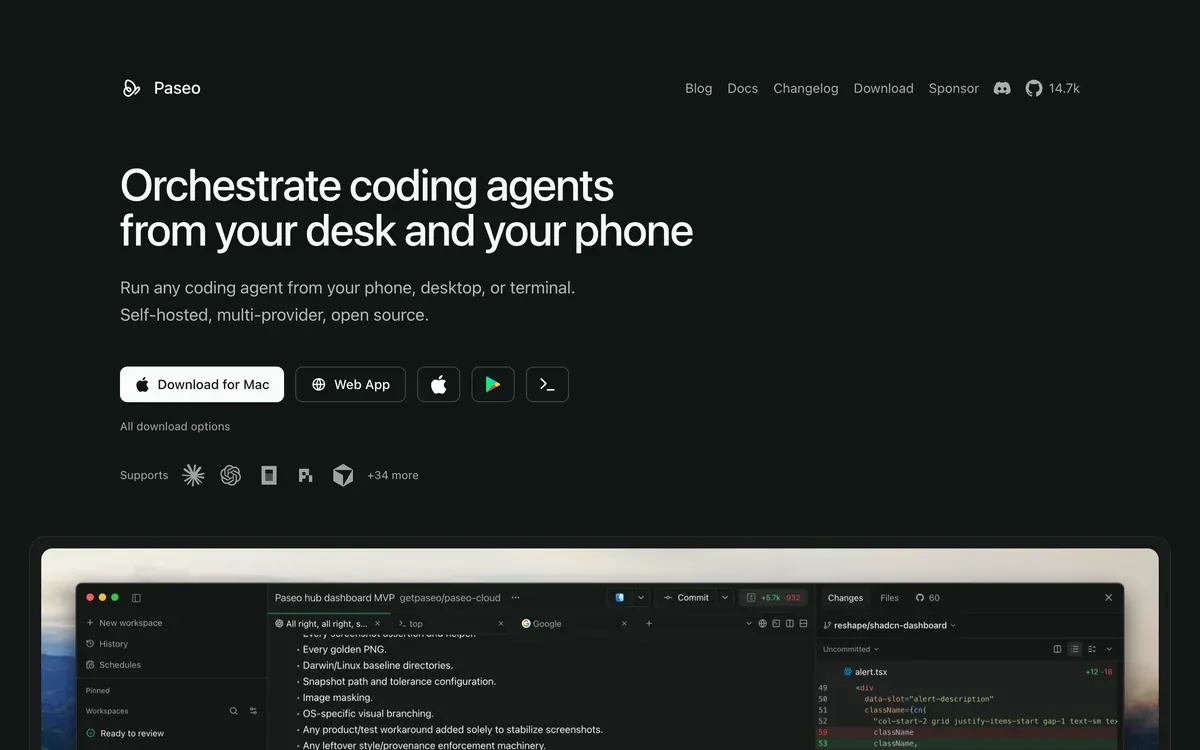1200x750 pixels.
Task: Click the cube icon under Supports
Action: point(343,475)
